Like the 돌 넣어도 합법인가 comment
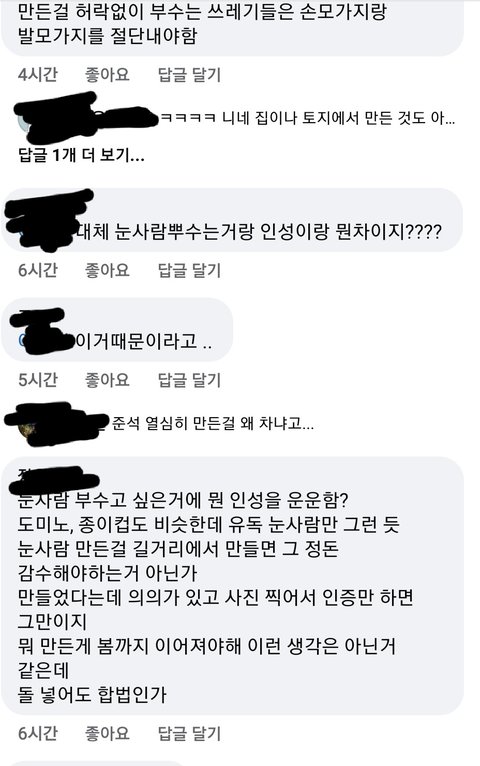The image size is (480, 766). coord(107,733)
